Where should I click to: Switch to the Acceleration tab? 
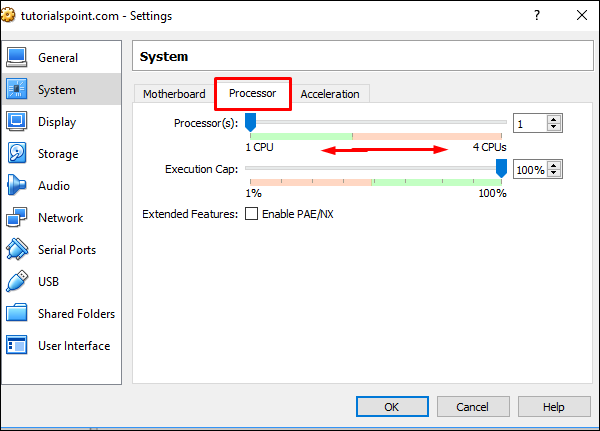[330, 94]
